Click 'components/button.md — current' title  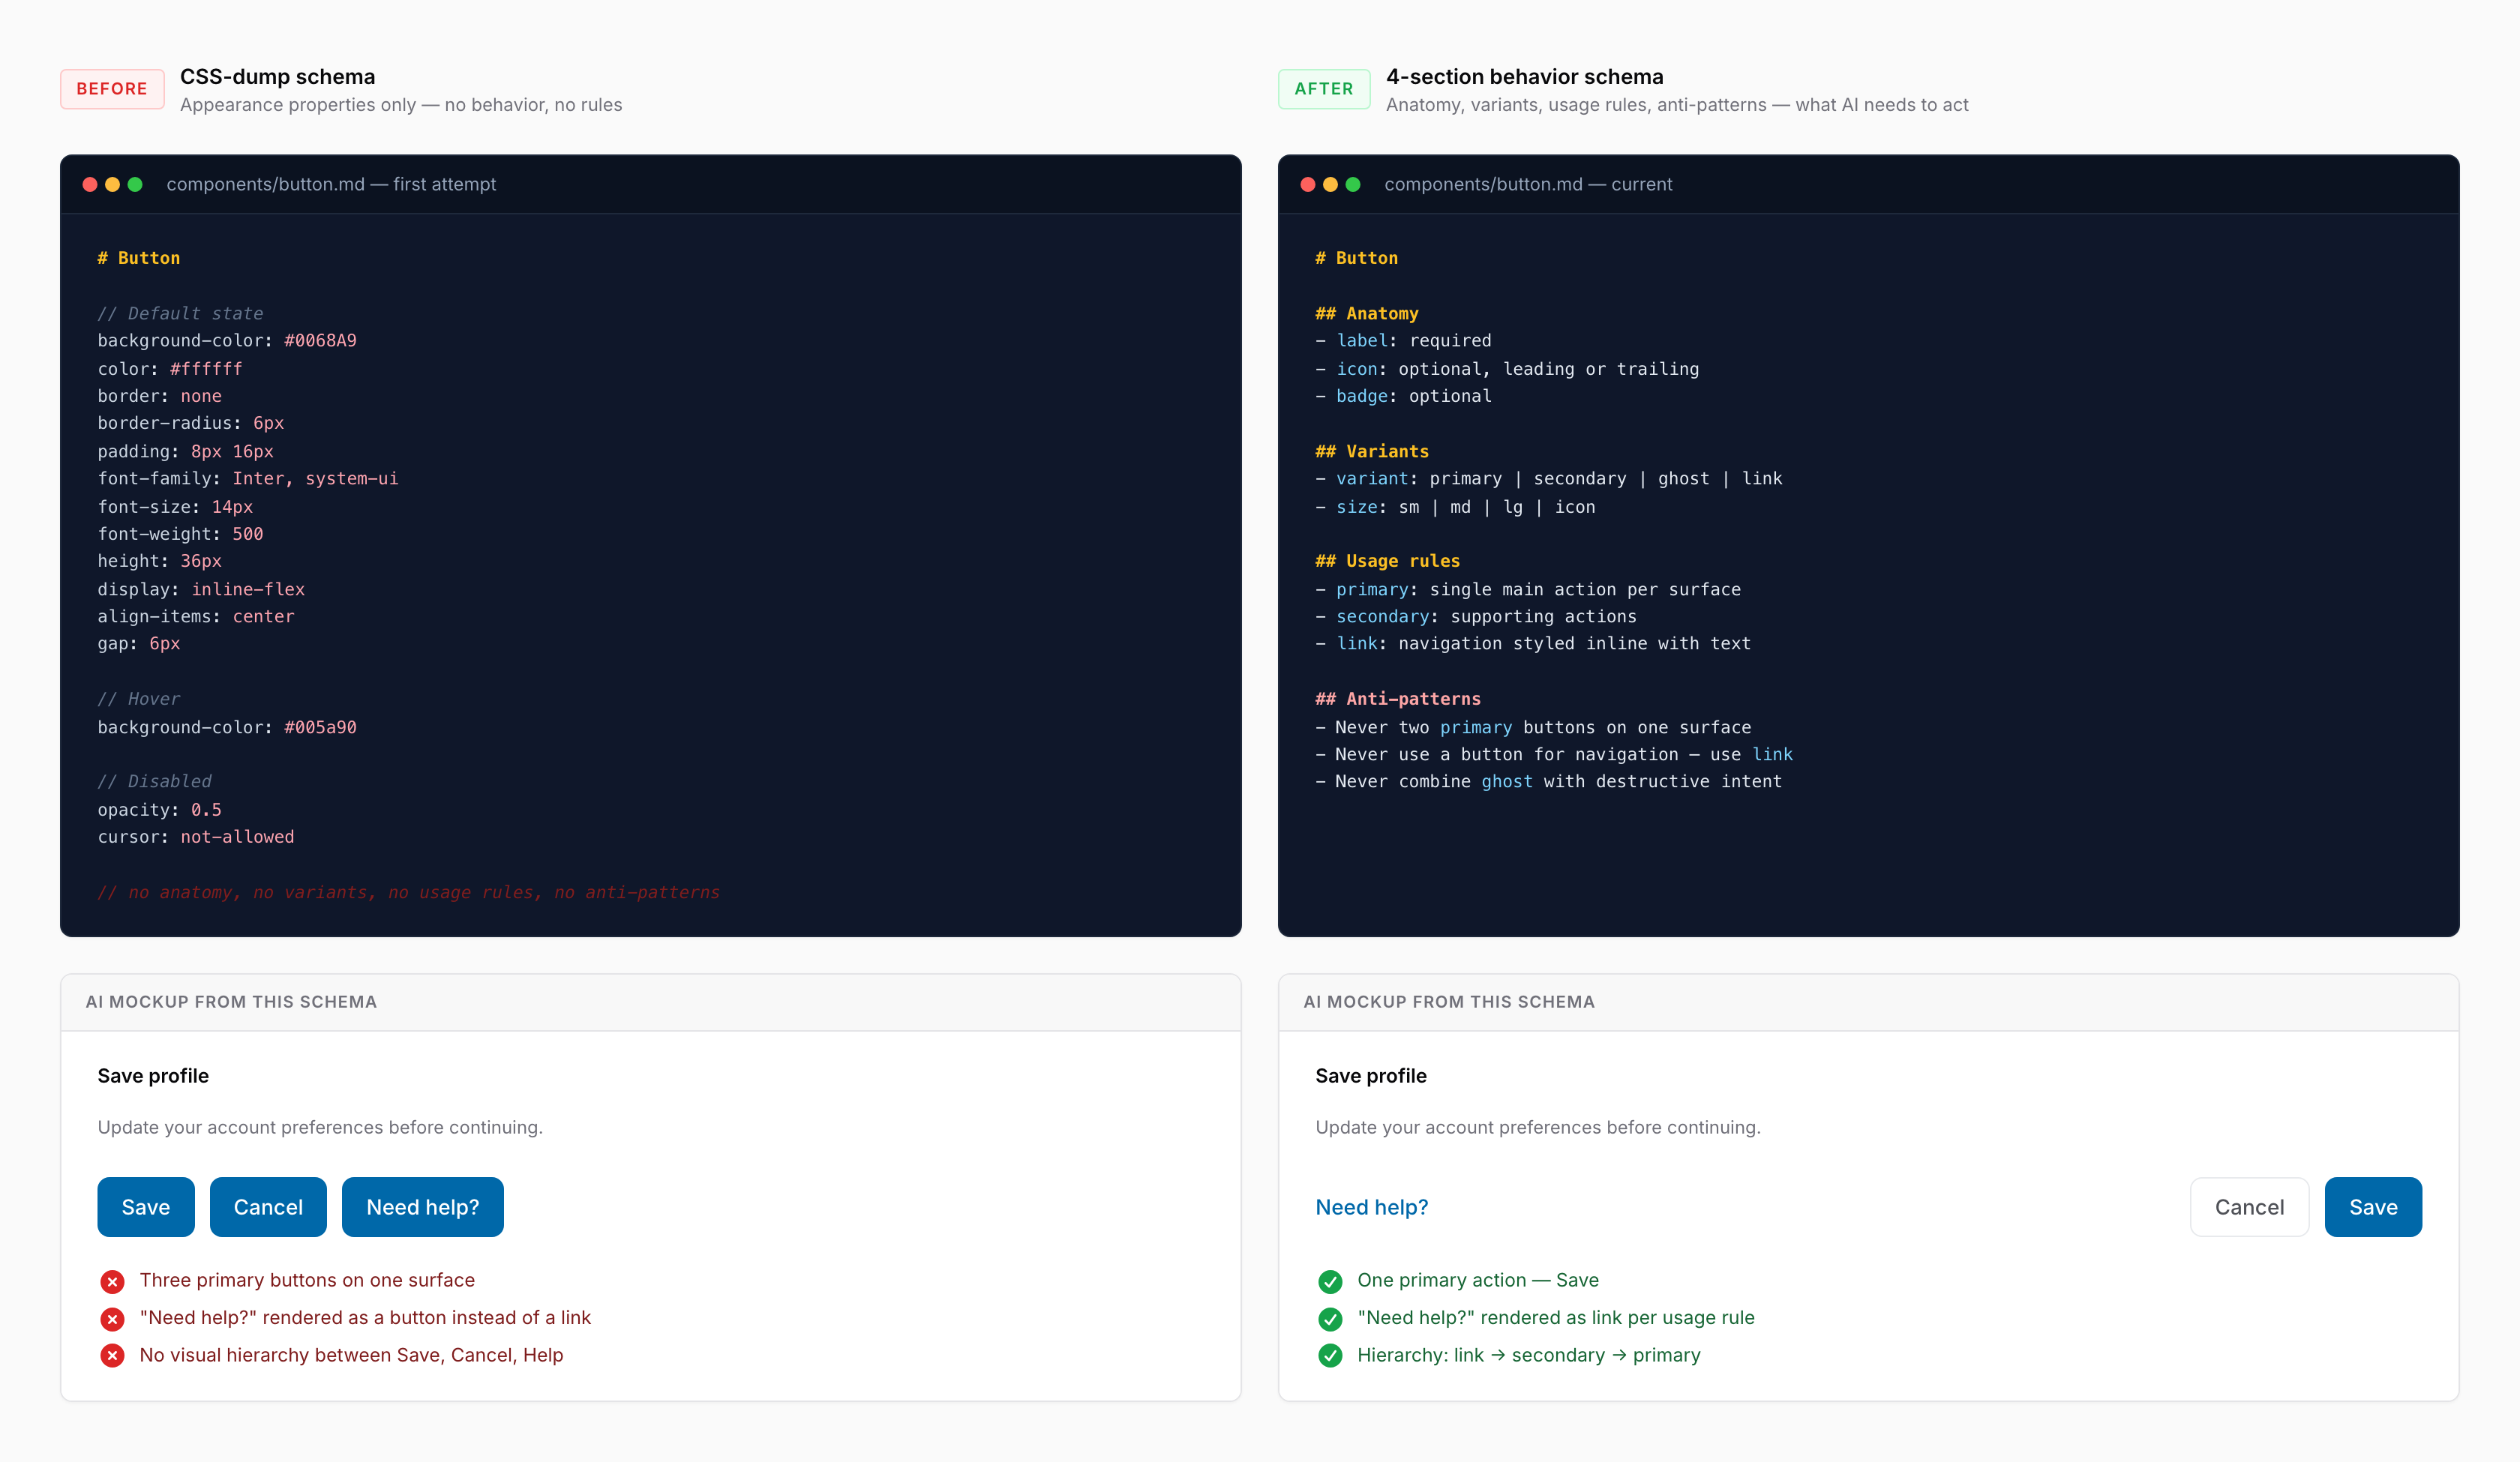point(1528,184)
